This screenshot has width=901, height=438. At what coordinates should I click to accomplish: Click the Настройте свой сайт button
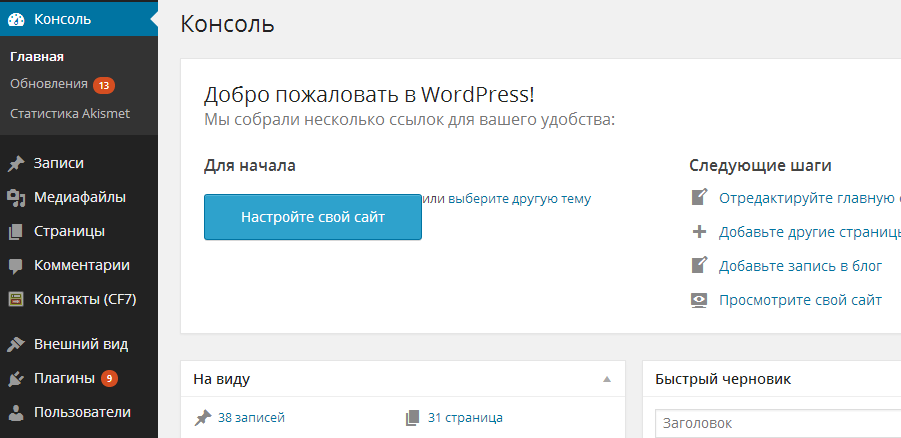pos(313,217)
